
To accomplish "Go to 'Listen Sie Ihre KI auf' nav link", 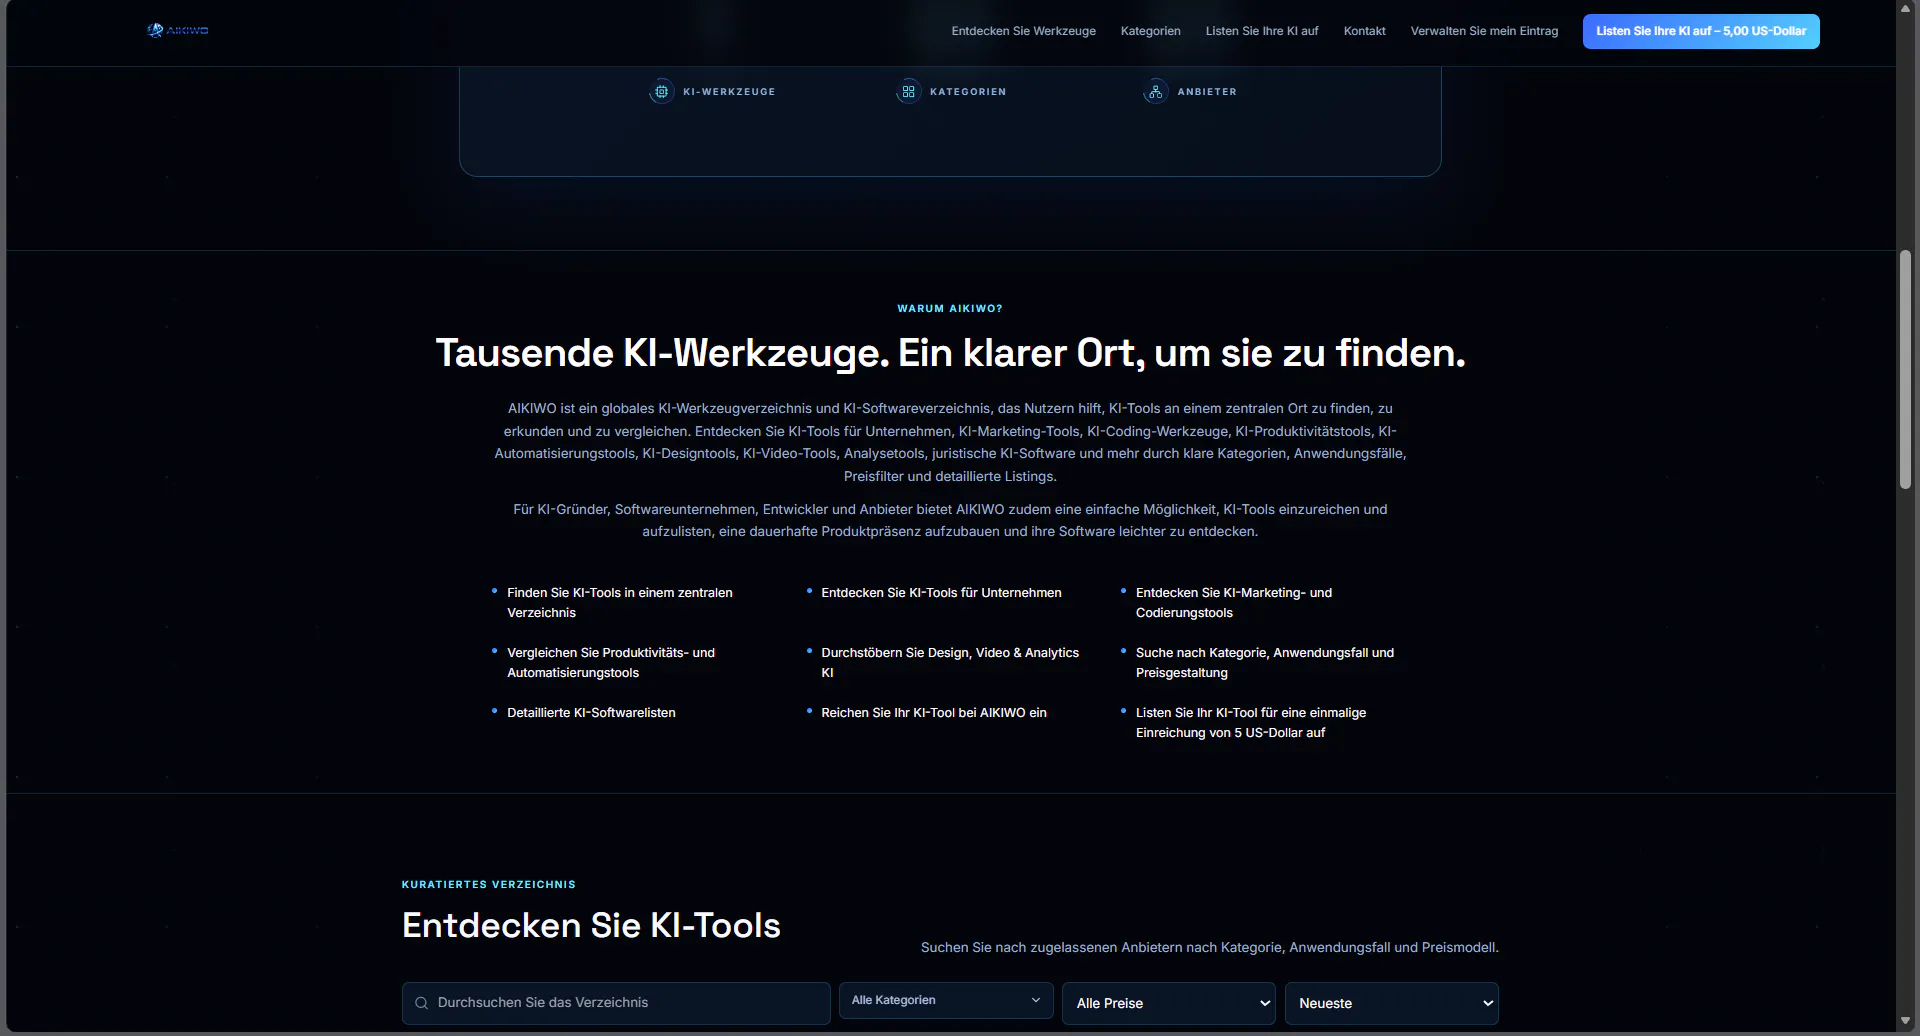I will tap(1262, 31).
